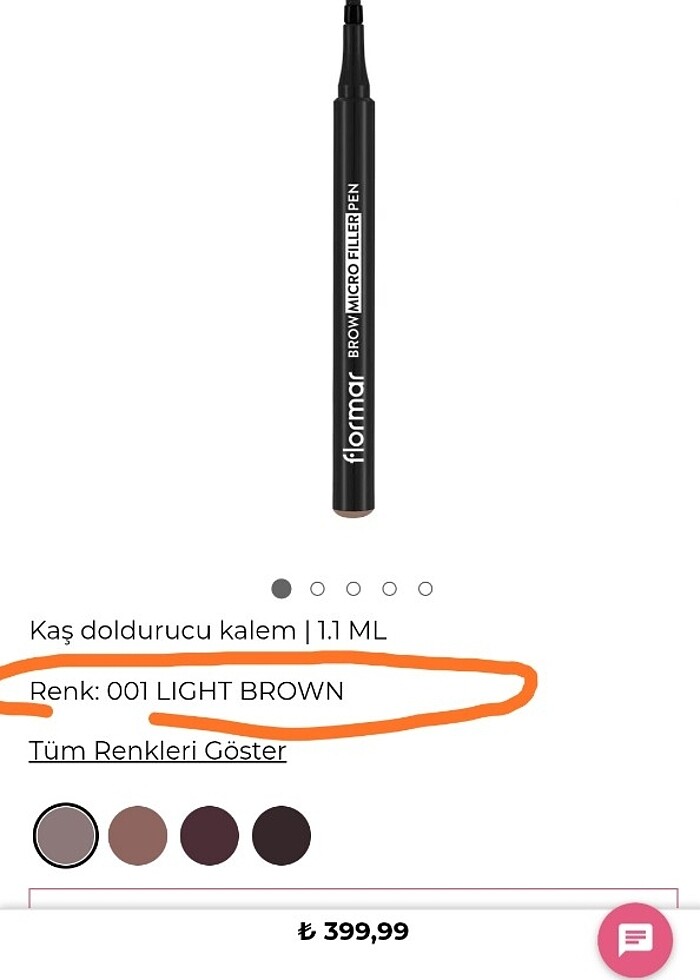Click the Renk: 001 LIGHT BROWN label

(x=186, y=691)
